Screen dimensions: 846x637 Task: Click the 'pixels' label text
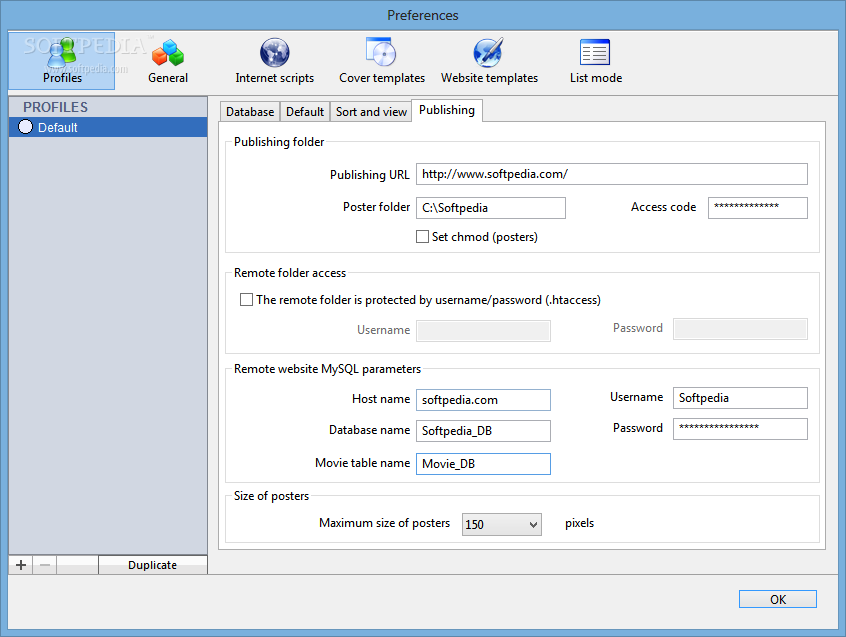pos(579,523)
